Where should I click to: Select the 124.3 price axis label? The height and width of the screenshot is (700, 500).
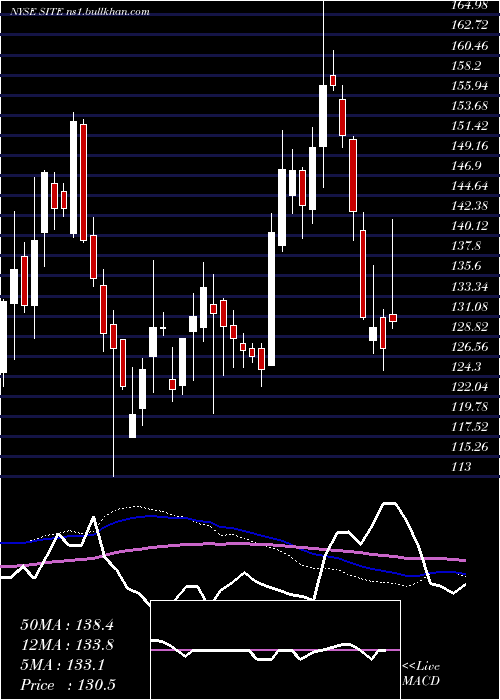[466, 367]
